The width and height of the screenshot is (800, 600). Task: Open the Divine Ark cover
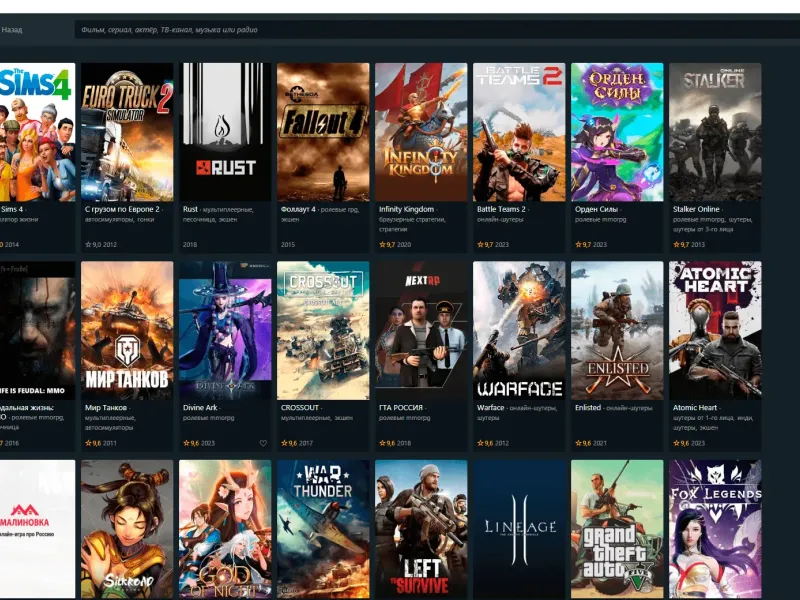pyautogui.click(x=225, y=330)
